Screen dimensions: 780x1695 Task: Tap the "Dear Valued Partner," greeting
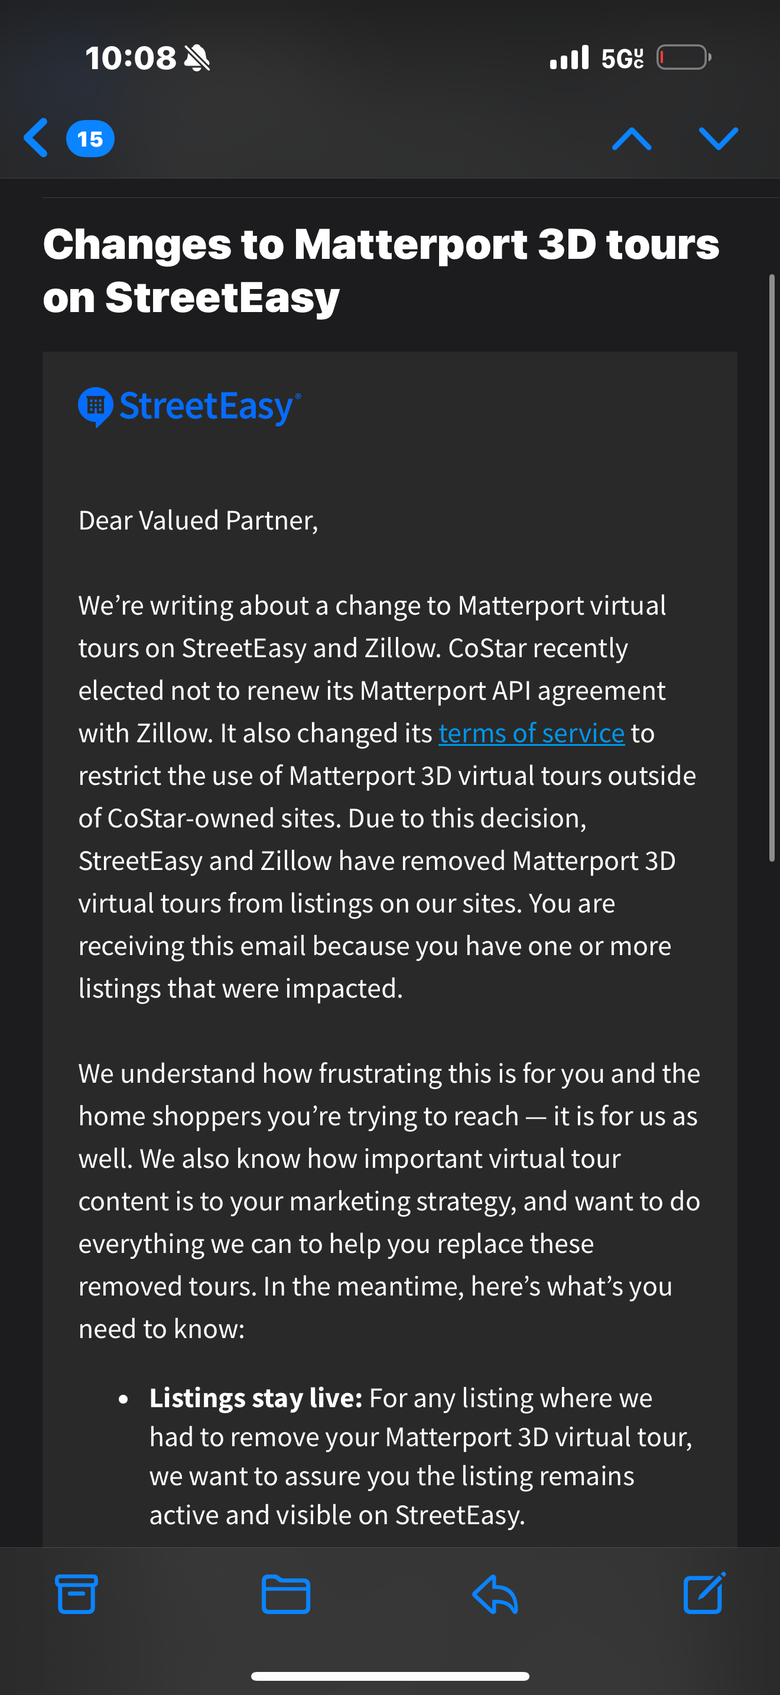click(198, 521)
